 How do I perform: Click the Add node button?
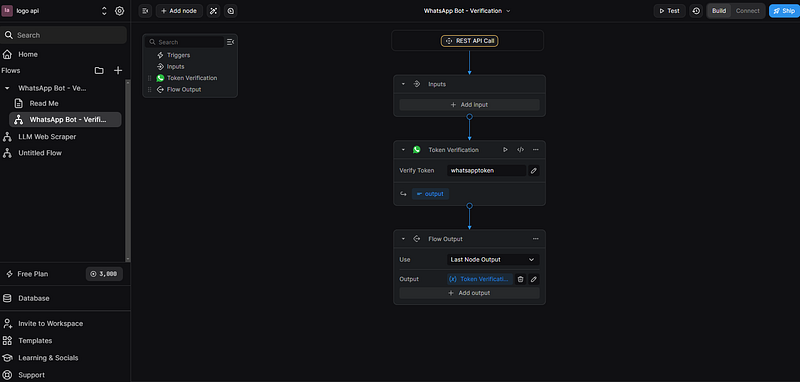[179, 11]
